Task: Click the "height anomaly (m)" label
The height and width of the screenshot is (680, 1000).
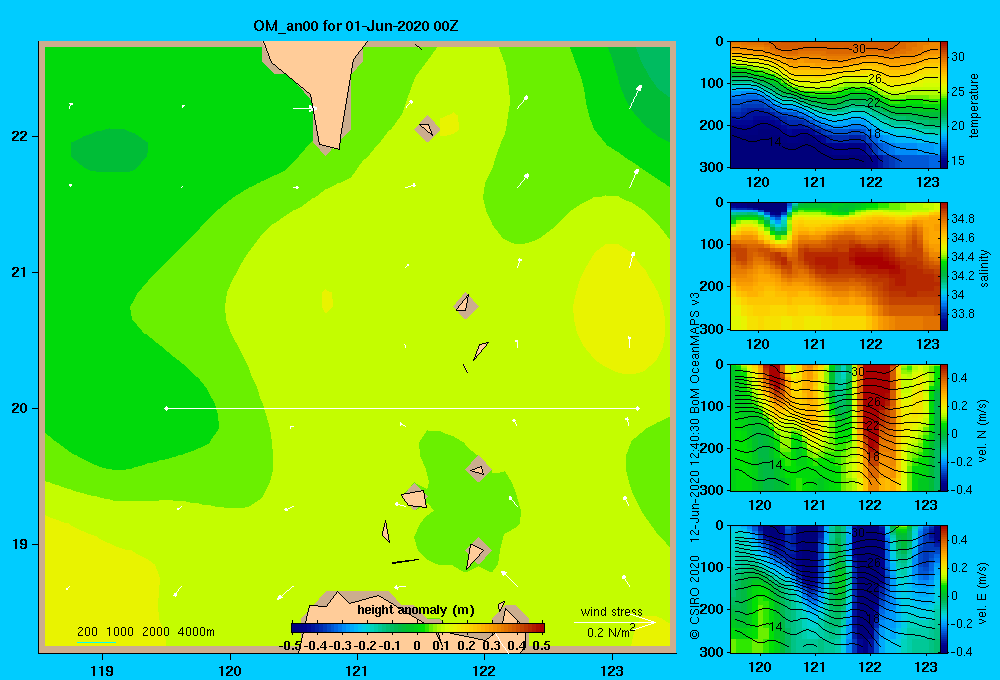Action: 416,610
